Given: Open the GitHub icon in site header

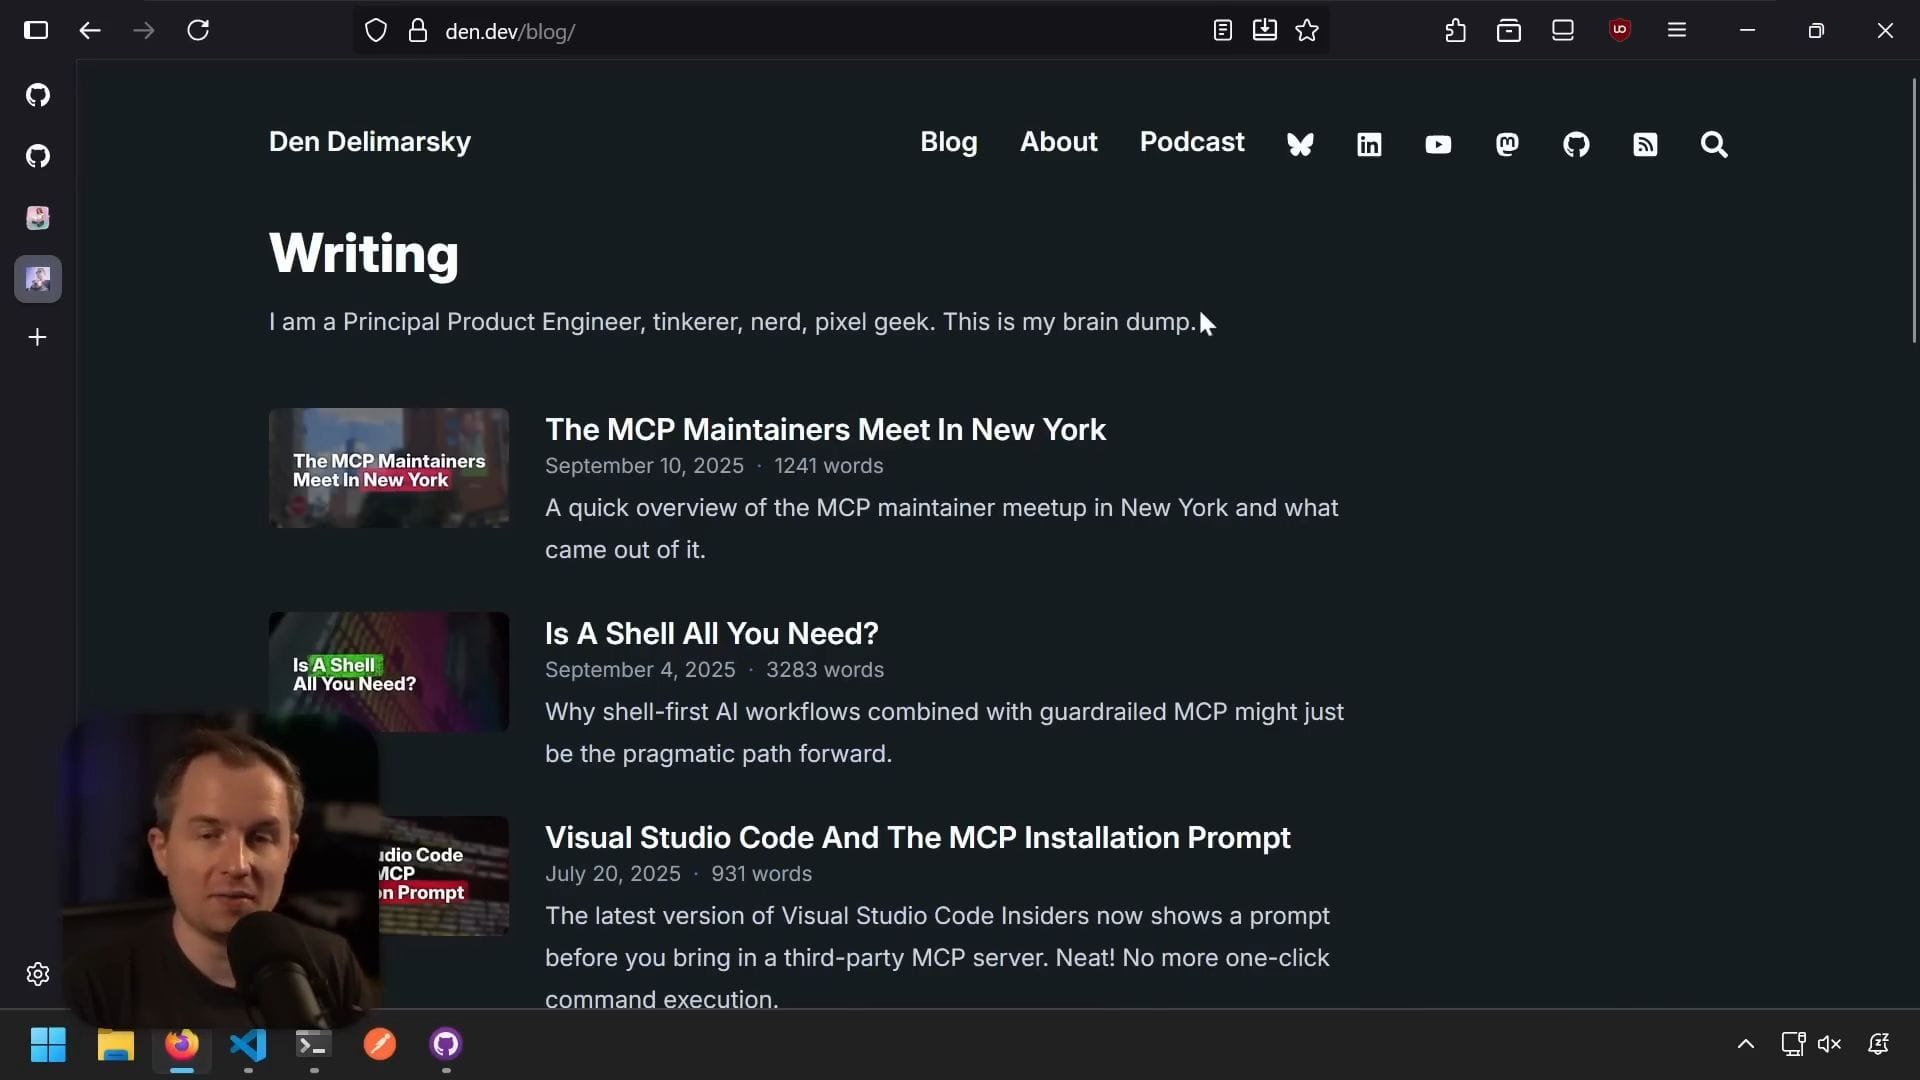Looking at the screenshot, I should (x=1576, y=145).
